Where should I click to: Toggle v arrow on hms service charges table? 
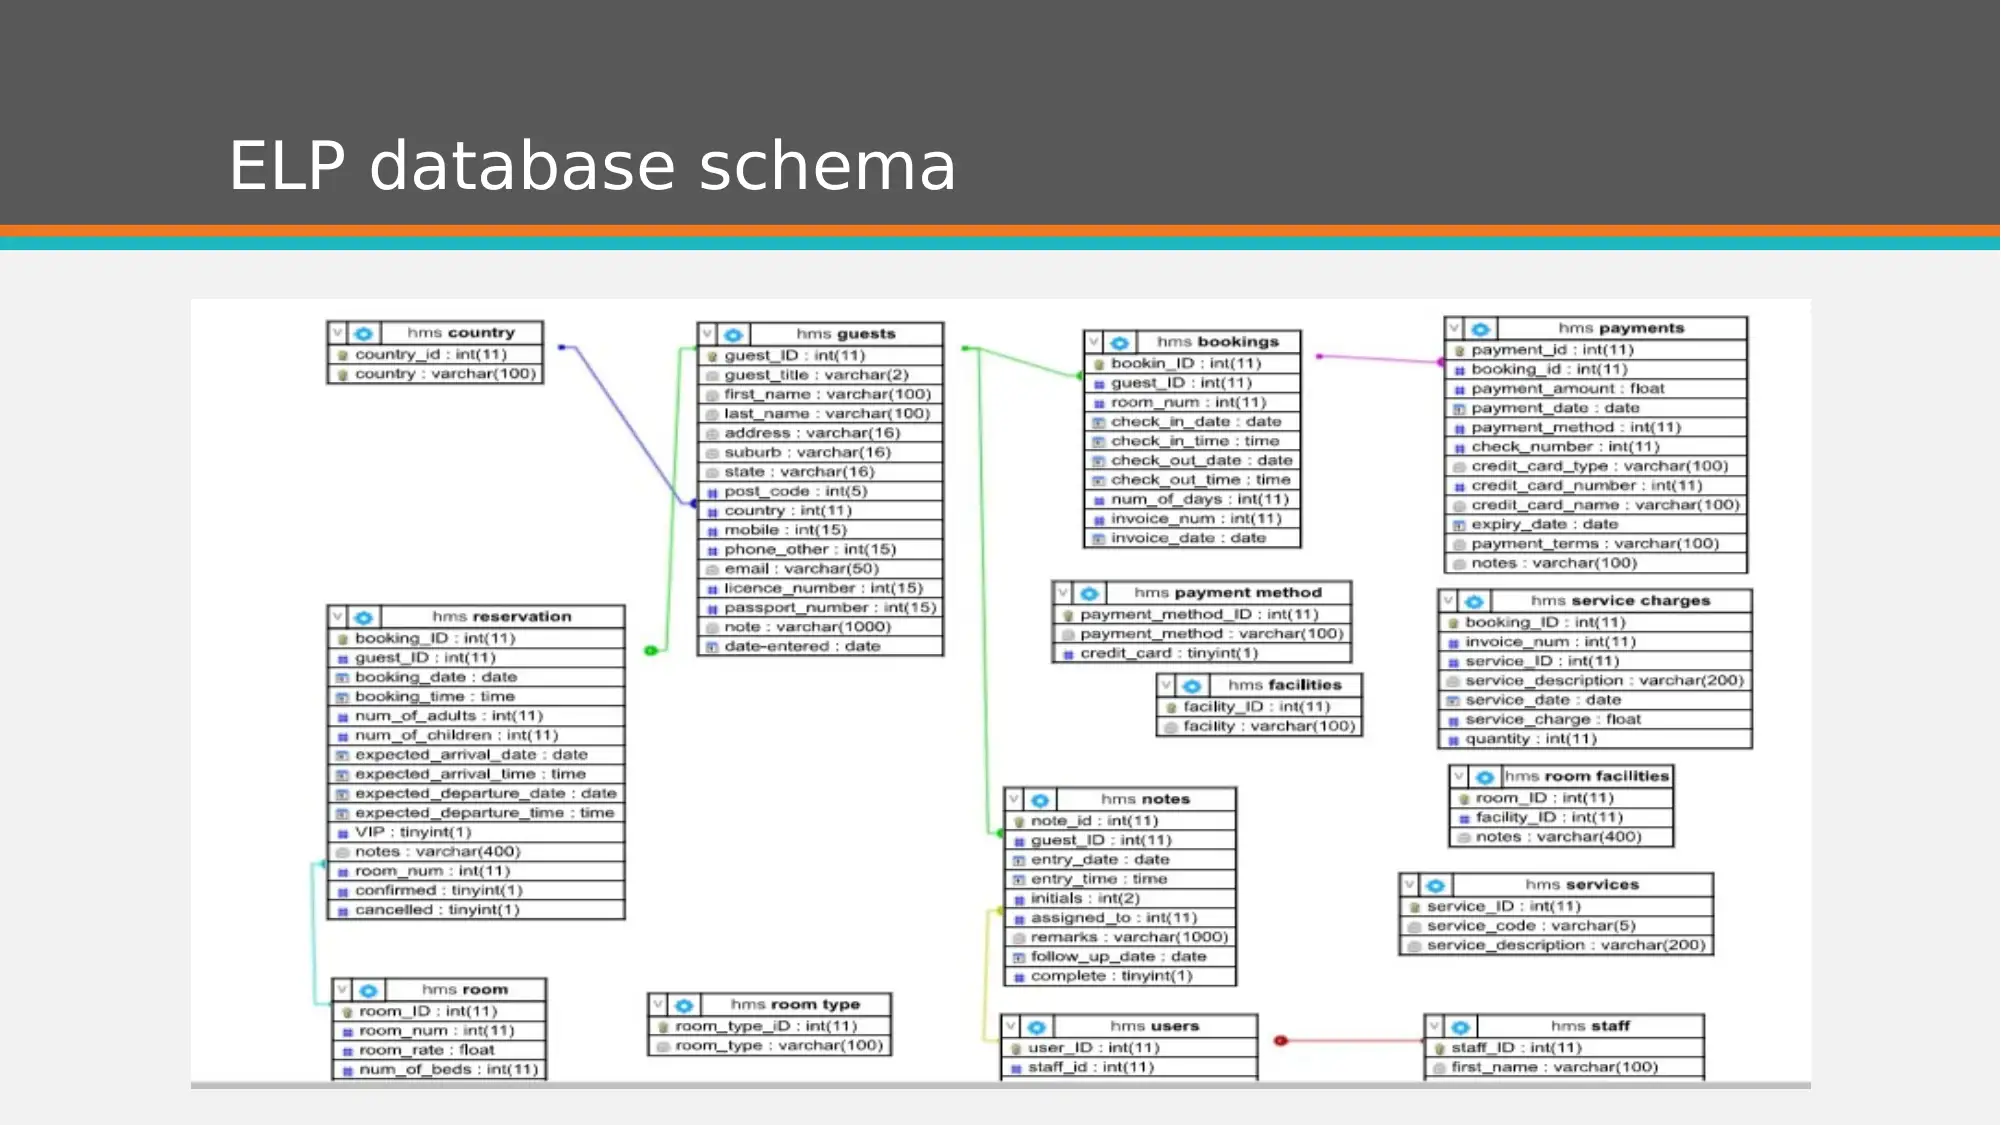(1449, 602)
